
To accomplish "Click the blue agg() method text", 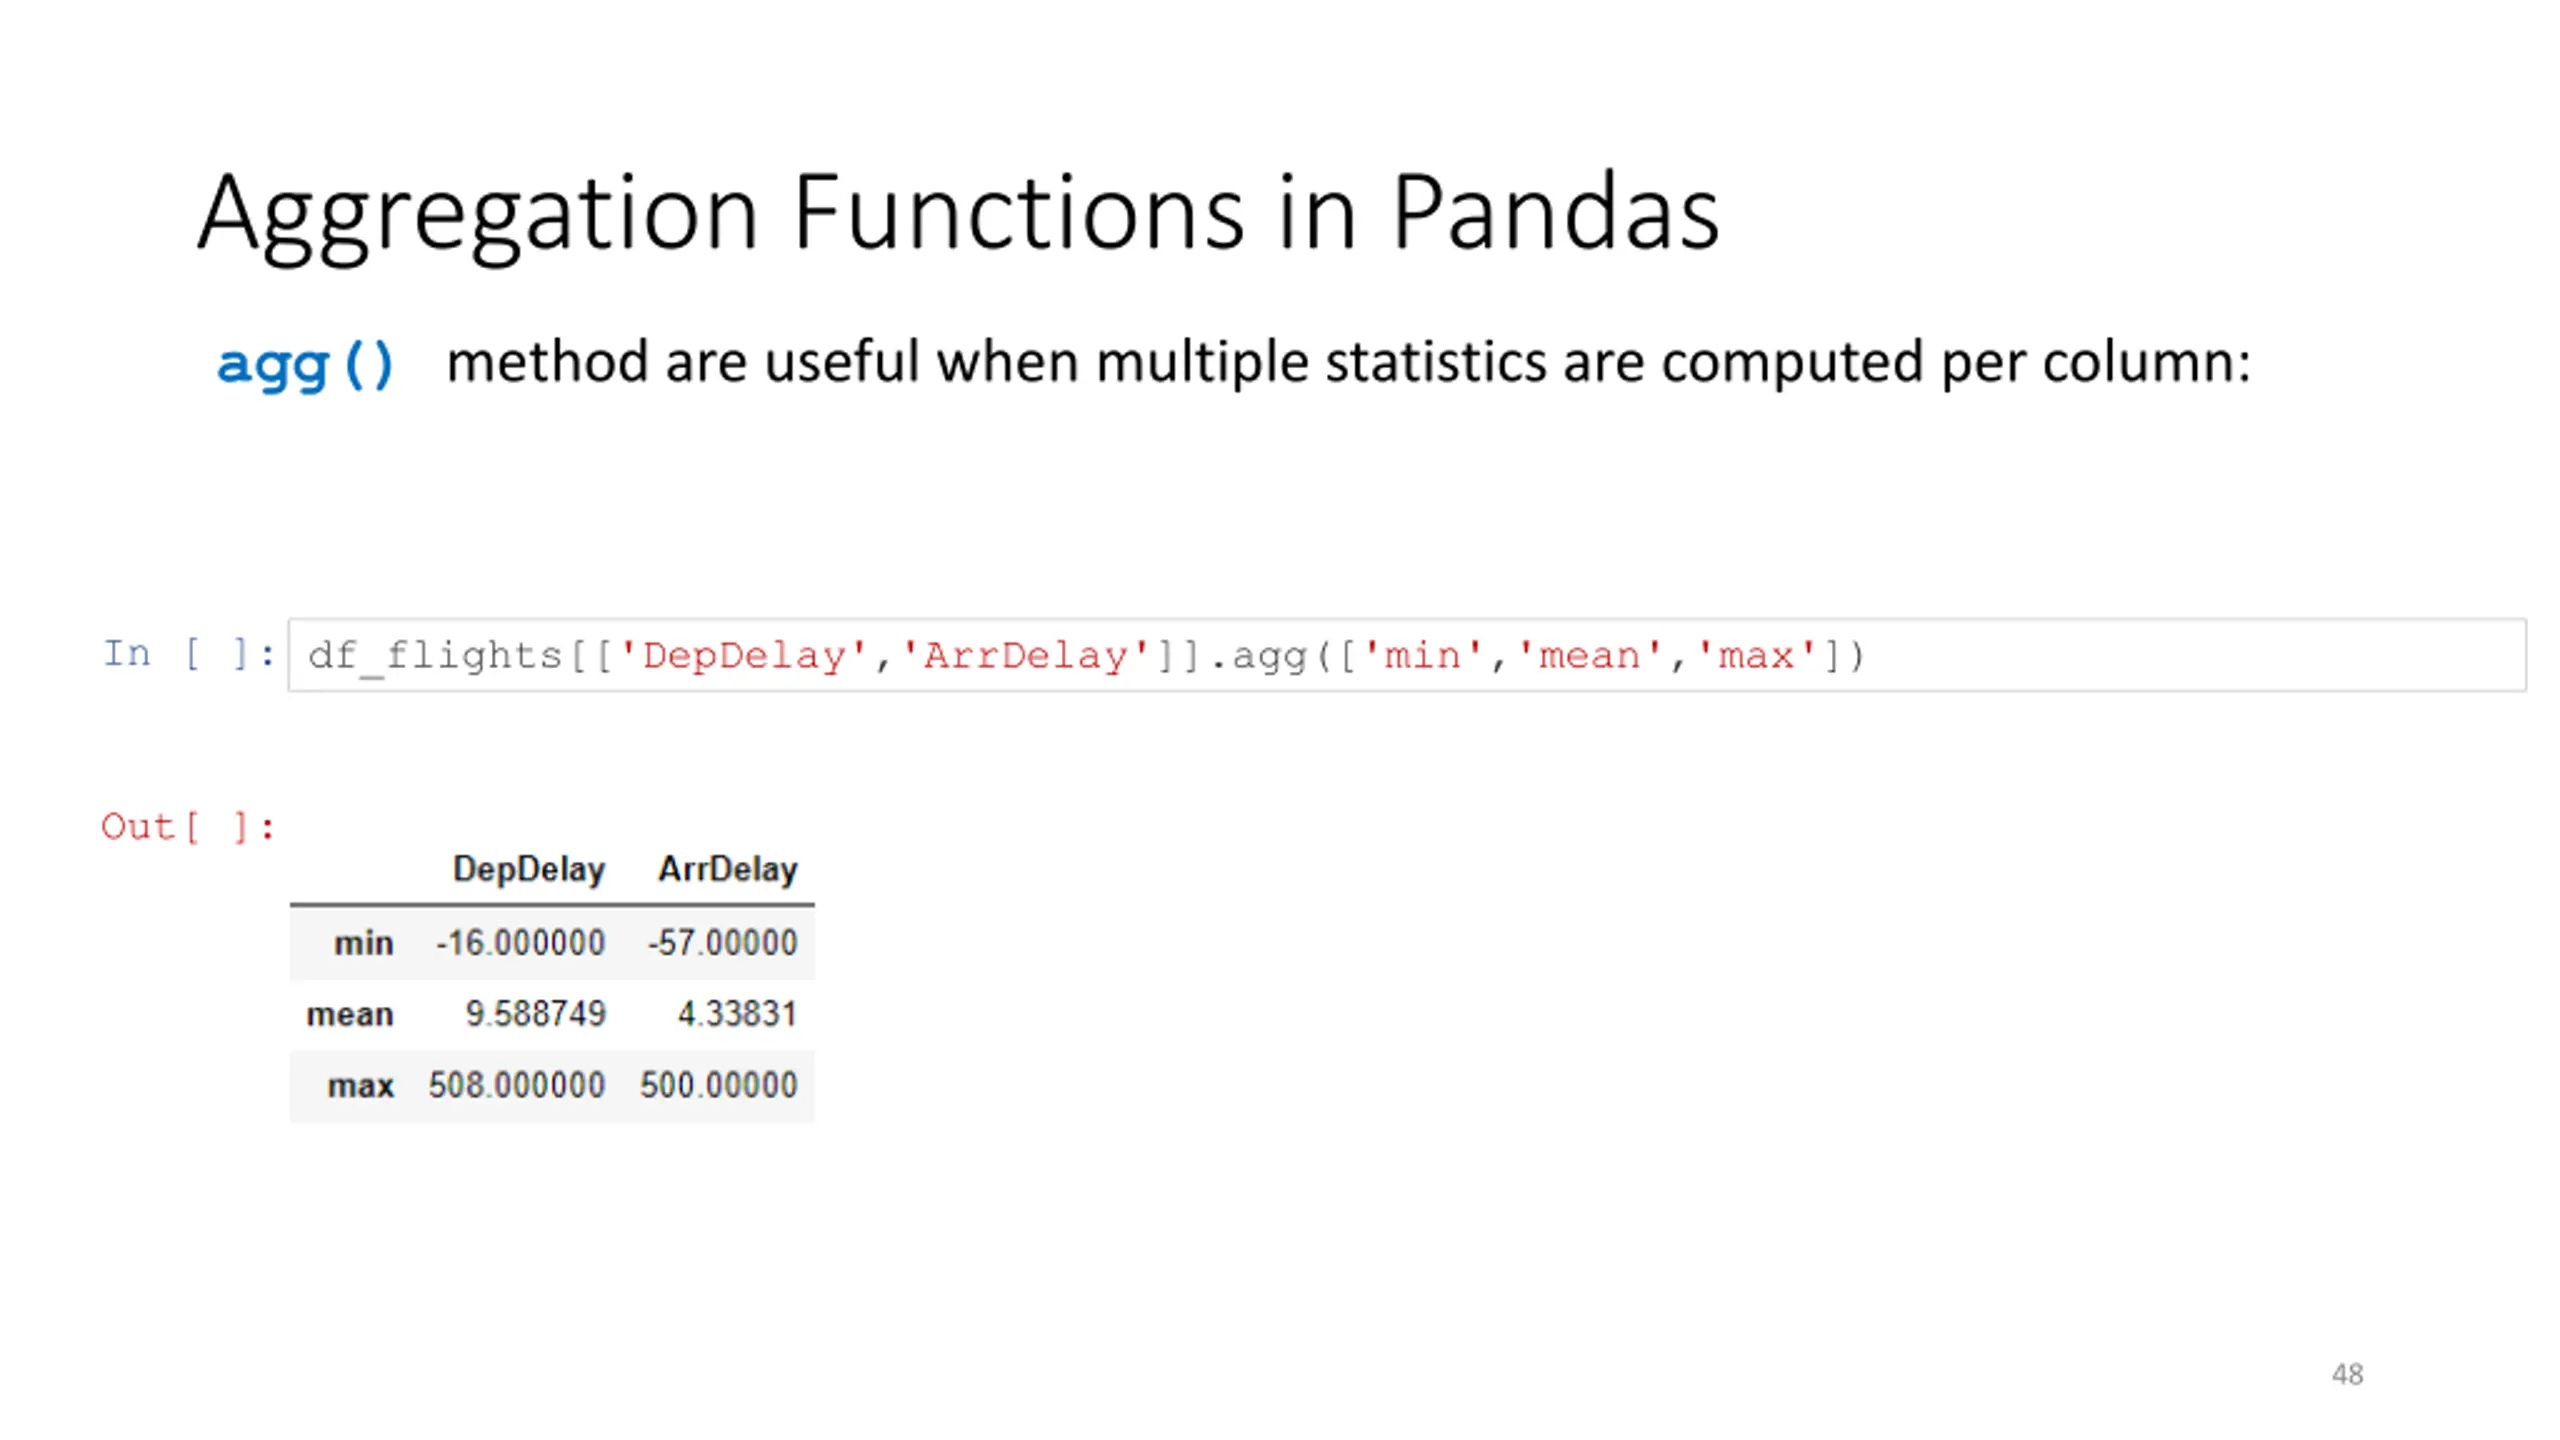I will click(x=305, y=364).
